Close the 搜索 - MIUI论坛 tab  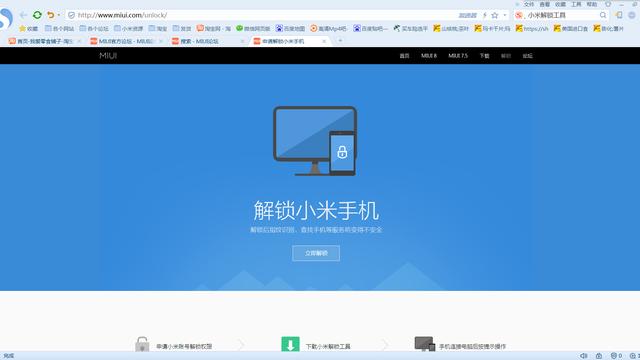click(x=242, y=41)
